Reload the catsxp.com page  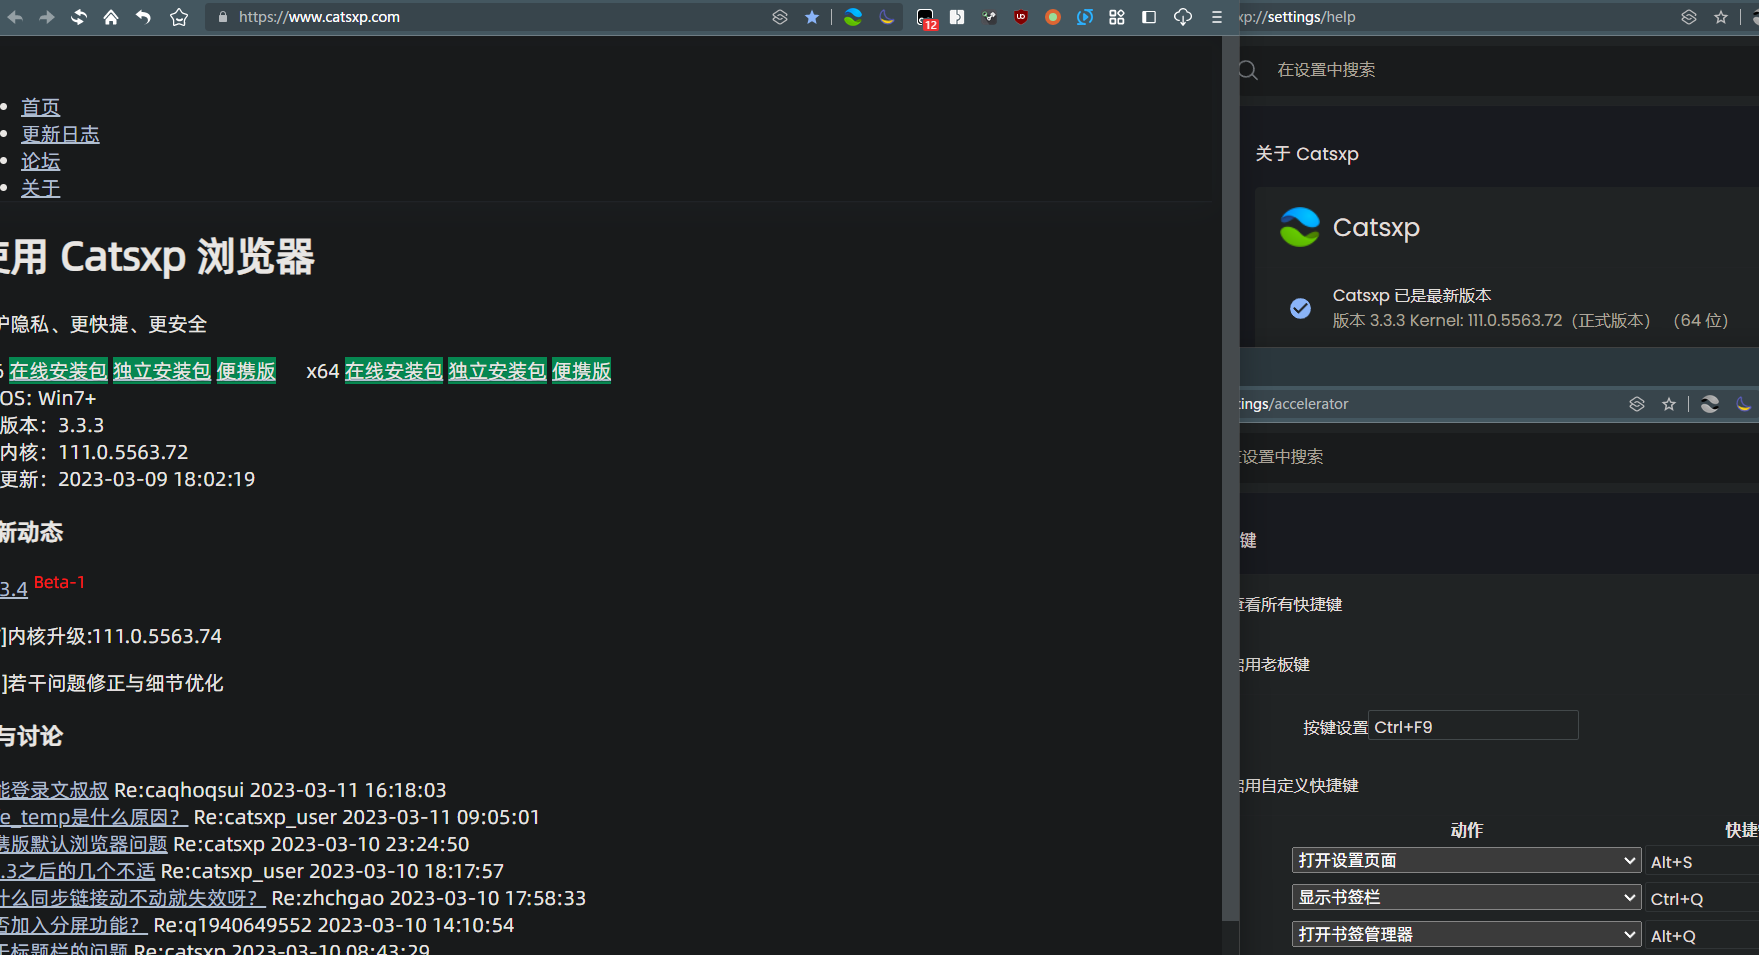78,17
